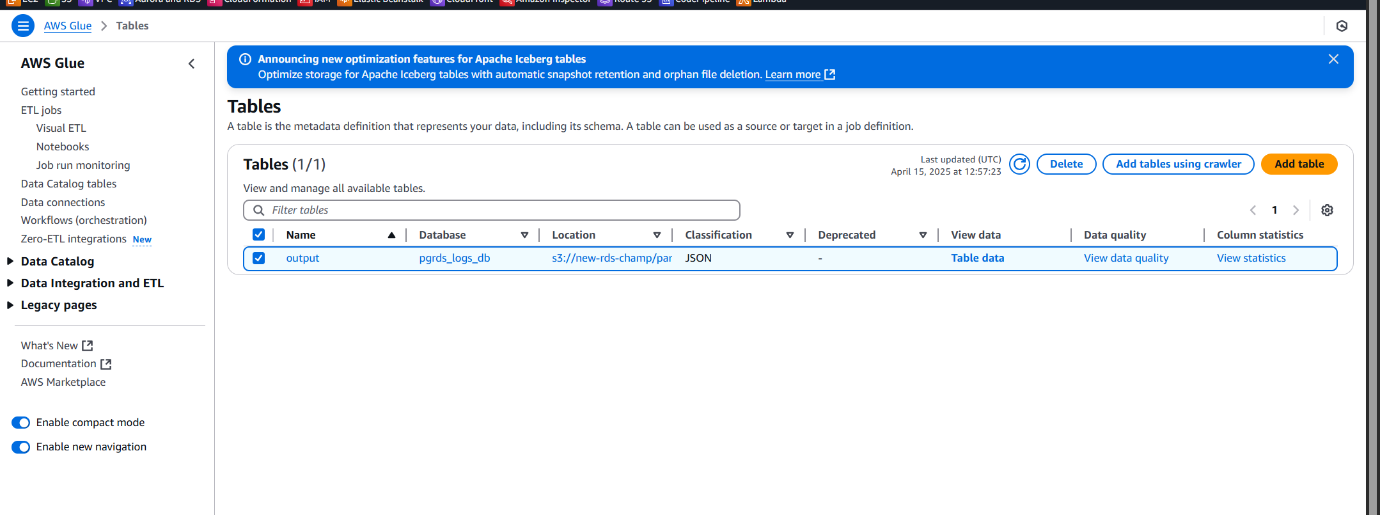This screenshot has width=1380, height=515.
Task: Click the JSON classification cell
Action: (x=698, y=258)
